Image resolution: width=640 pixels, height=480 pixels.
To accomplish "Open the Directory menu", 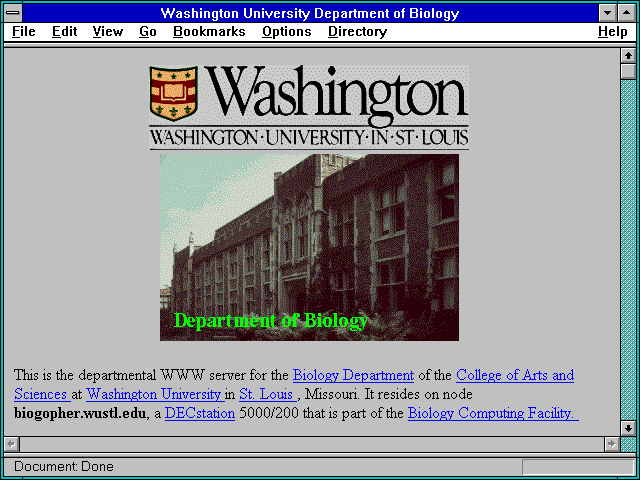I will 357,31.
